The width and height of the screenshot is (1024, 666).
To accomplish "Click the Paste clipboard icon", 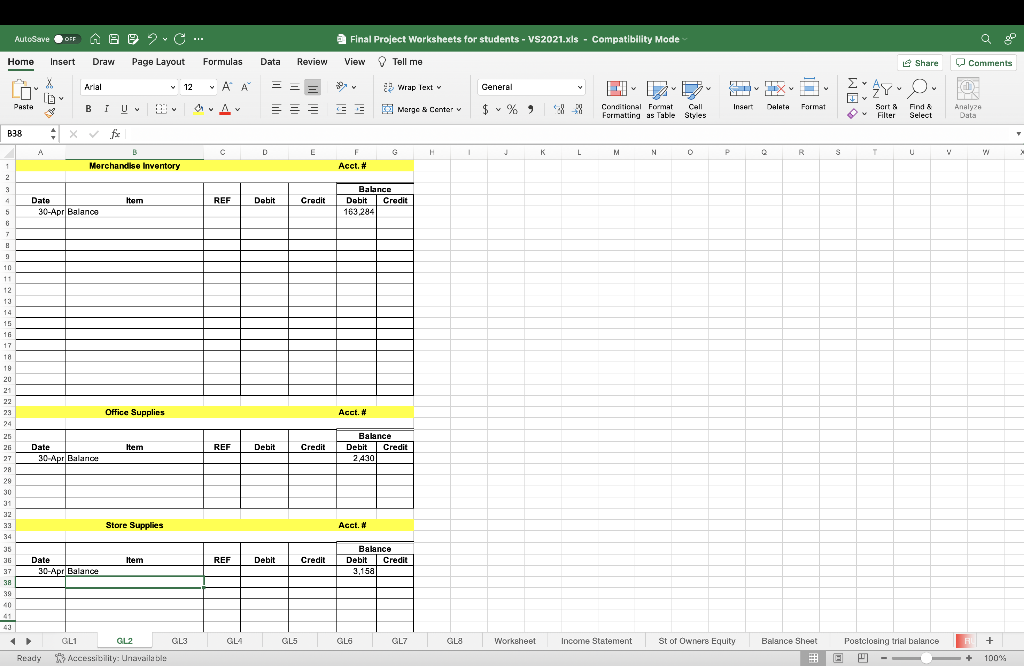I will click(x=21, y=90).
